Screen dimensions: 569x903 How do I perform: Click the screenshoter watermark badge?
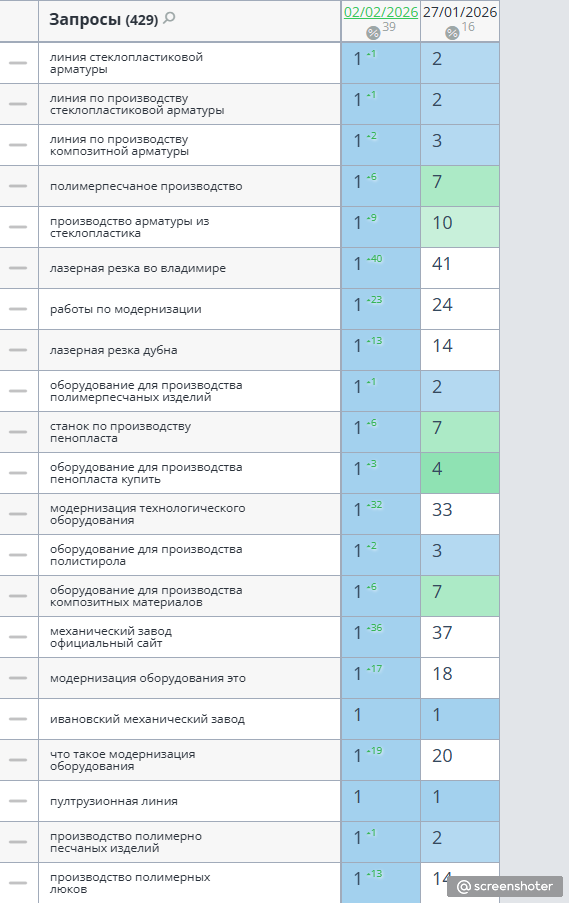[505, 887]
